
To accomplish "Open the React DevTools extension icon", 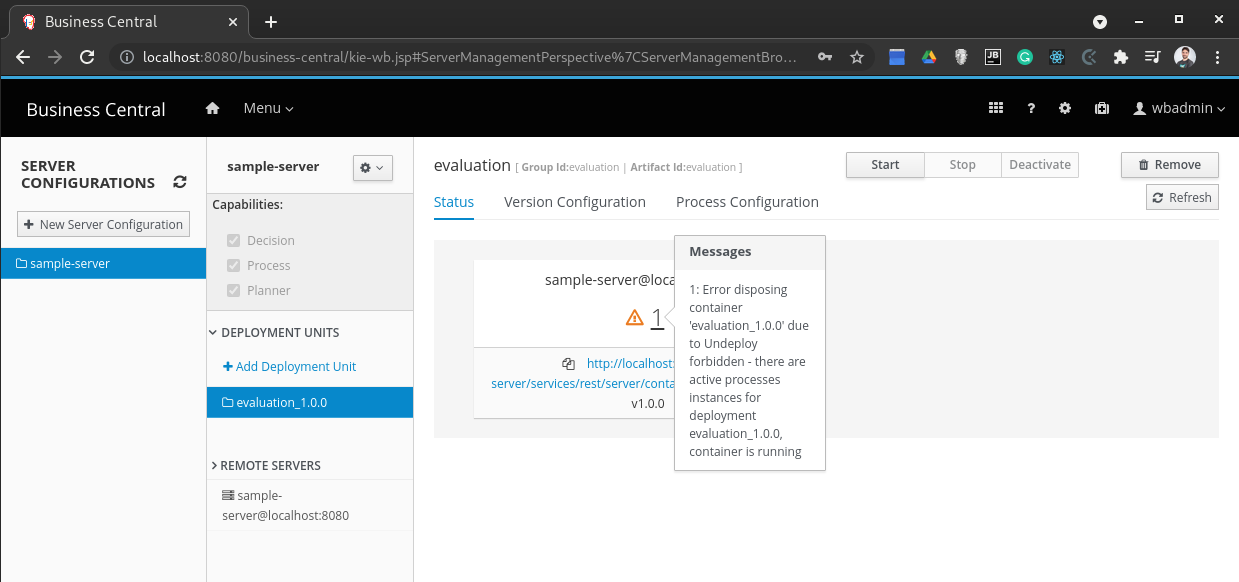I will (x=1057, y=57).
